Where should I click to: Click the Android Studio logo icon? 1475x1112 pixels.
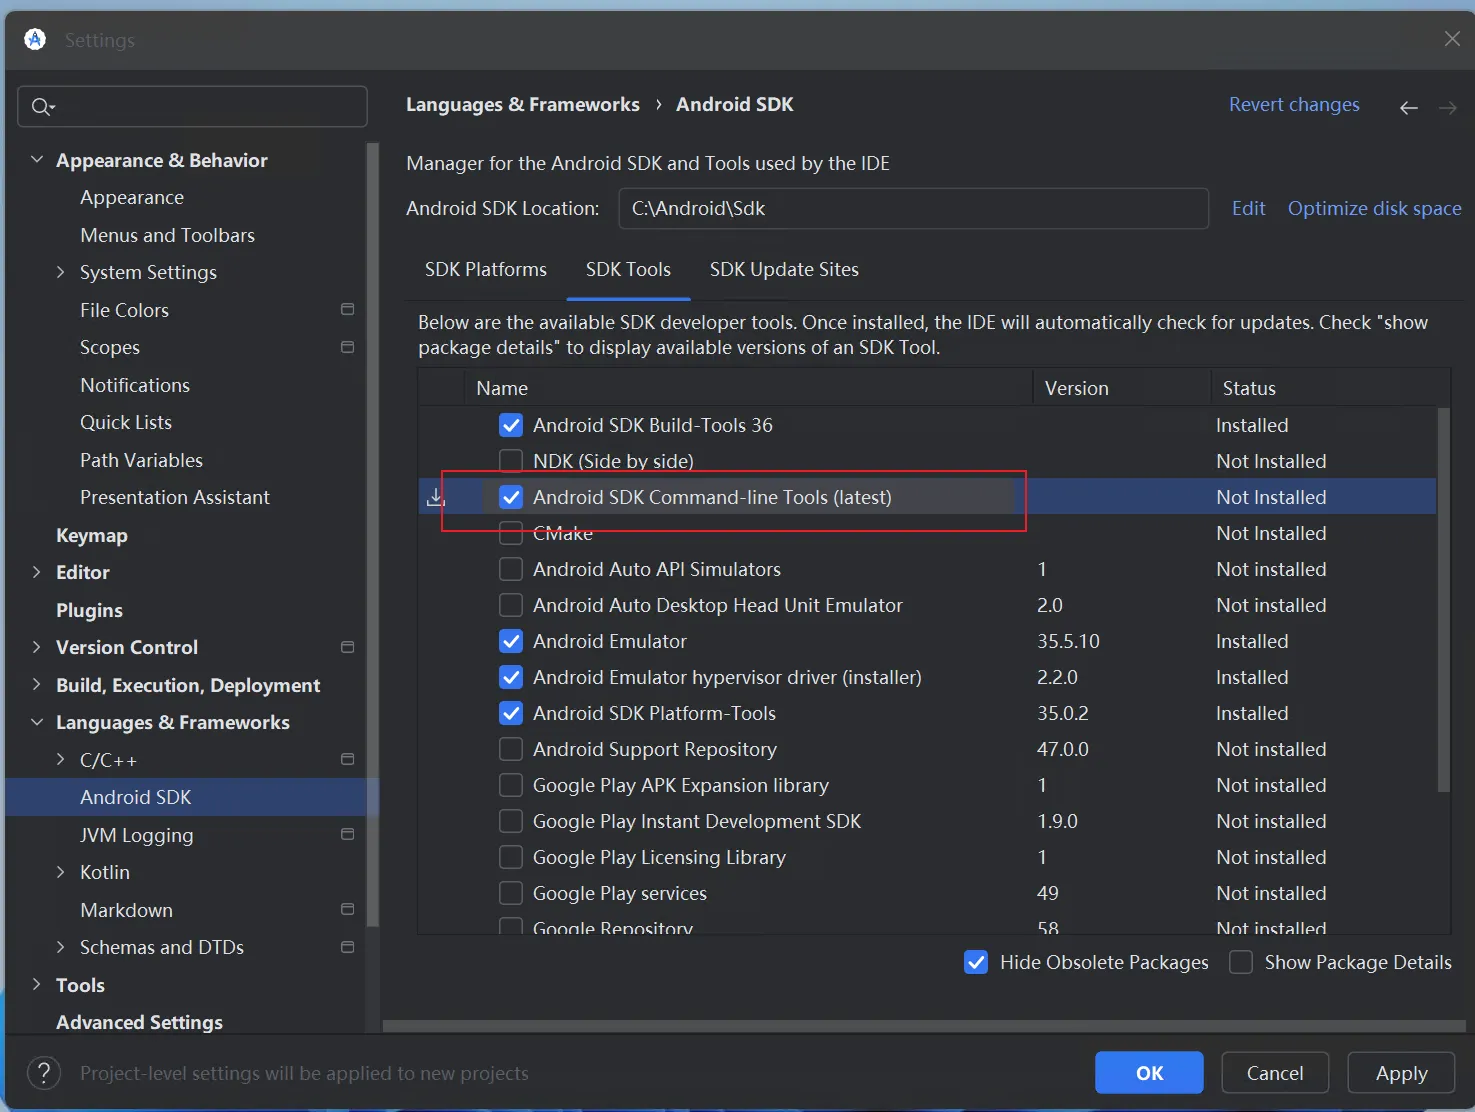35,39
